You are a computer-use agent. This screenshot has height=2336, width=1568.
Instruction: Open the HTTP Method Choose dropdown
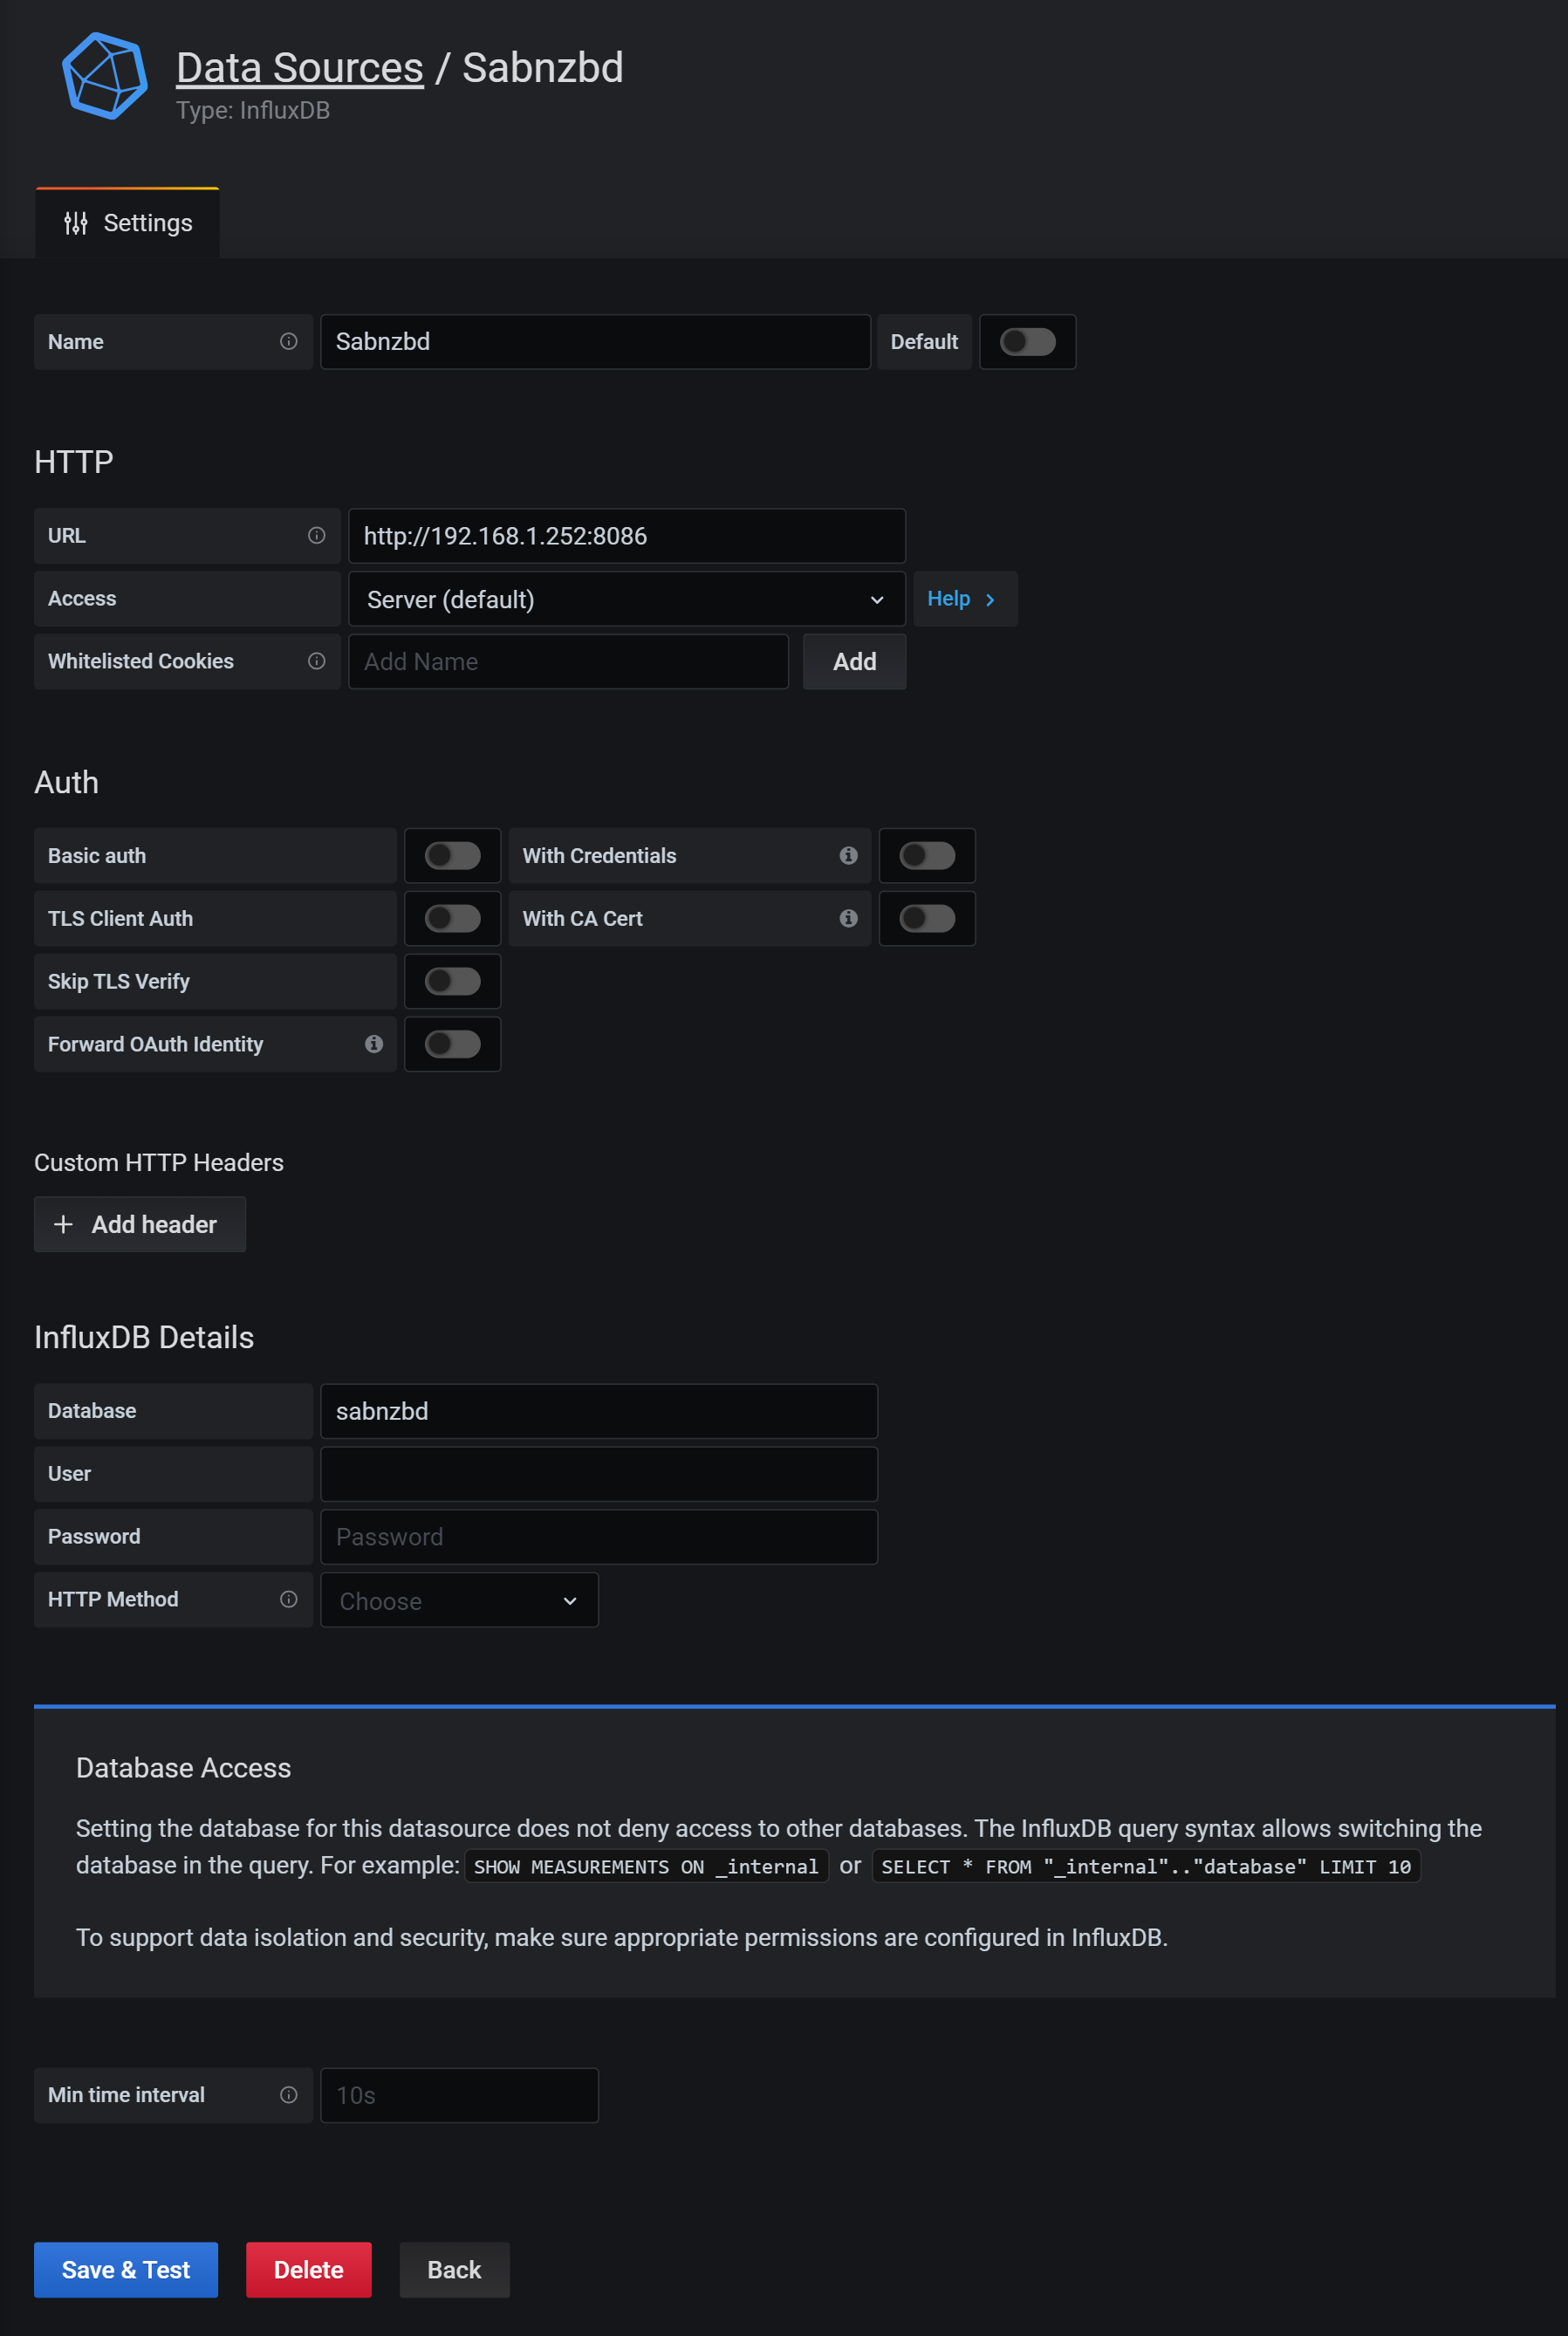click(x=460, y=1600)
